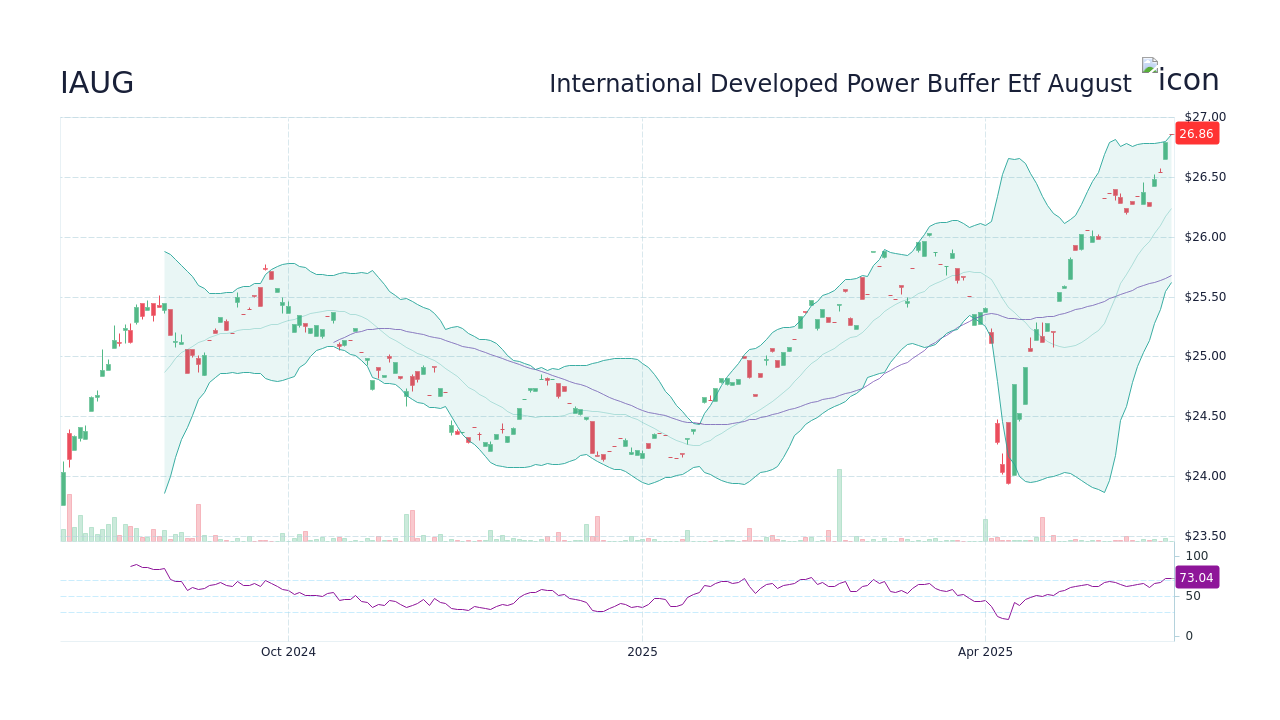Click the tallest green volume bar

[839, 505]
